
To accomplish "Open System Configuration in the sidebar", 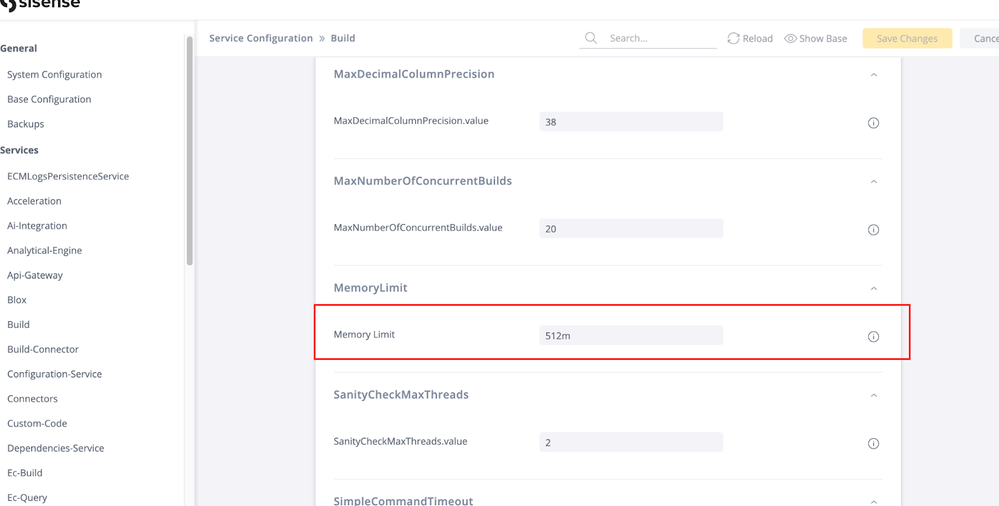I will pos(54,74).
